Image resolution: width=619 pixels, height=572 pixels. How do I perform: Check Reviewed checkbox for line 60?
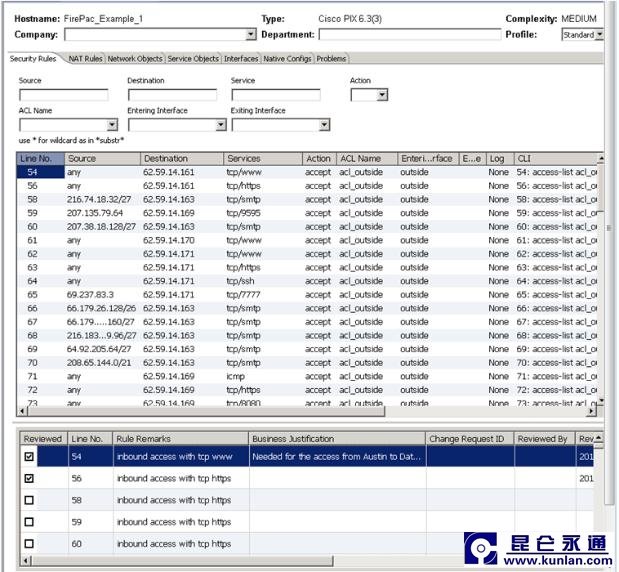click(x=29, y=544)
